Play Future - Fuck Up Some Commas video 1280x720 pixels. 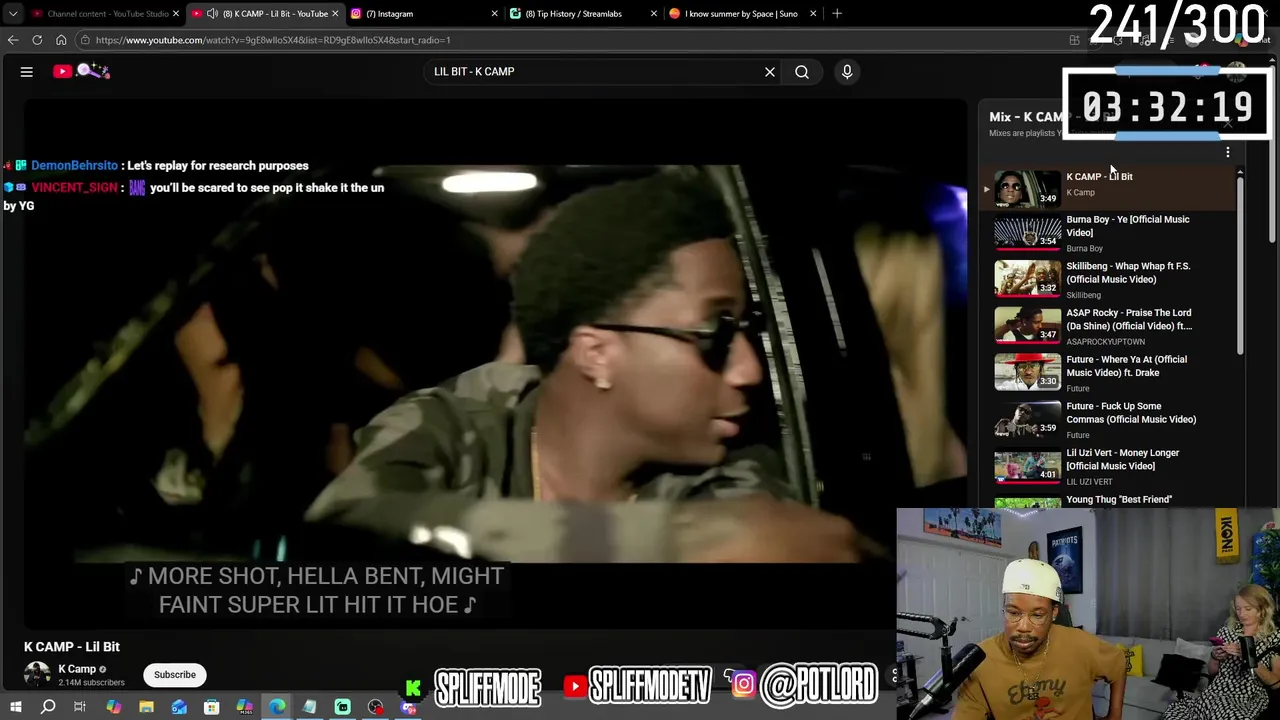tap(1108, 420)
